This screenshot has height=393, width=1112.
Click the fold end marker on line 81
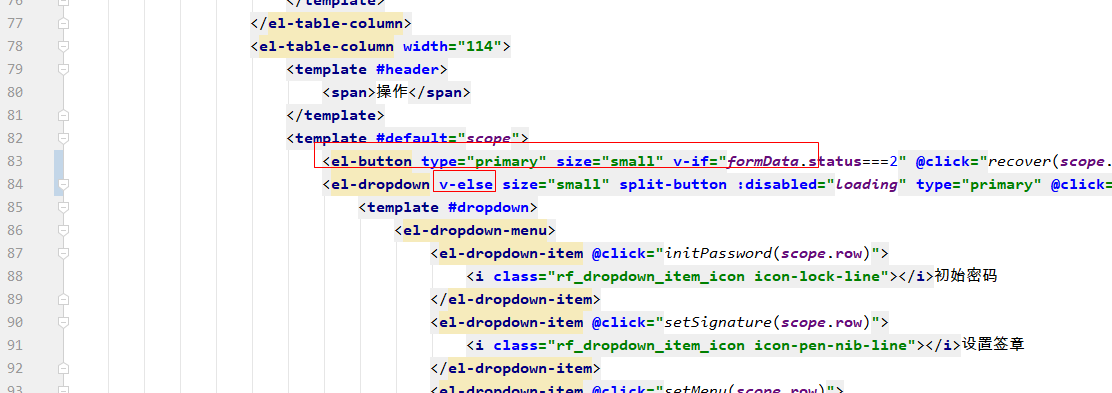[x=64, y=115]
